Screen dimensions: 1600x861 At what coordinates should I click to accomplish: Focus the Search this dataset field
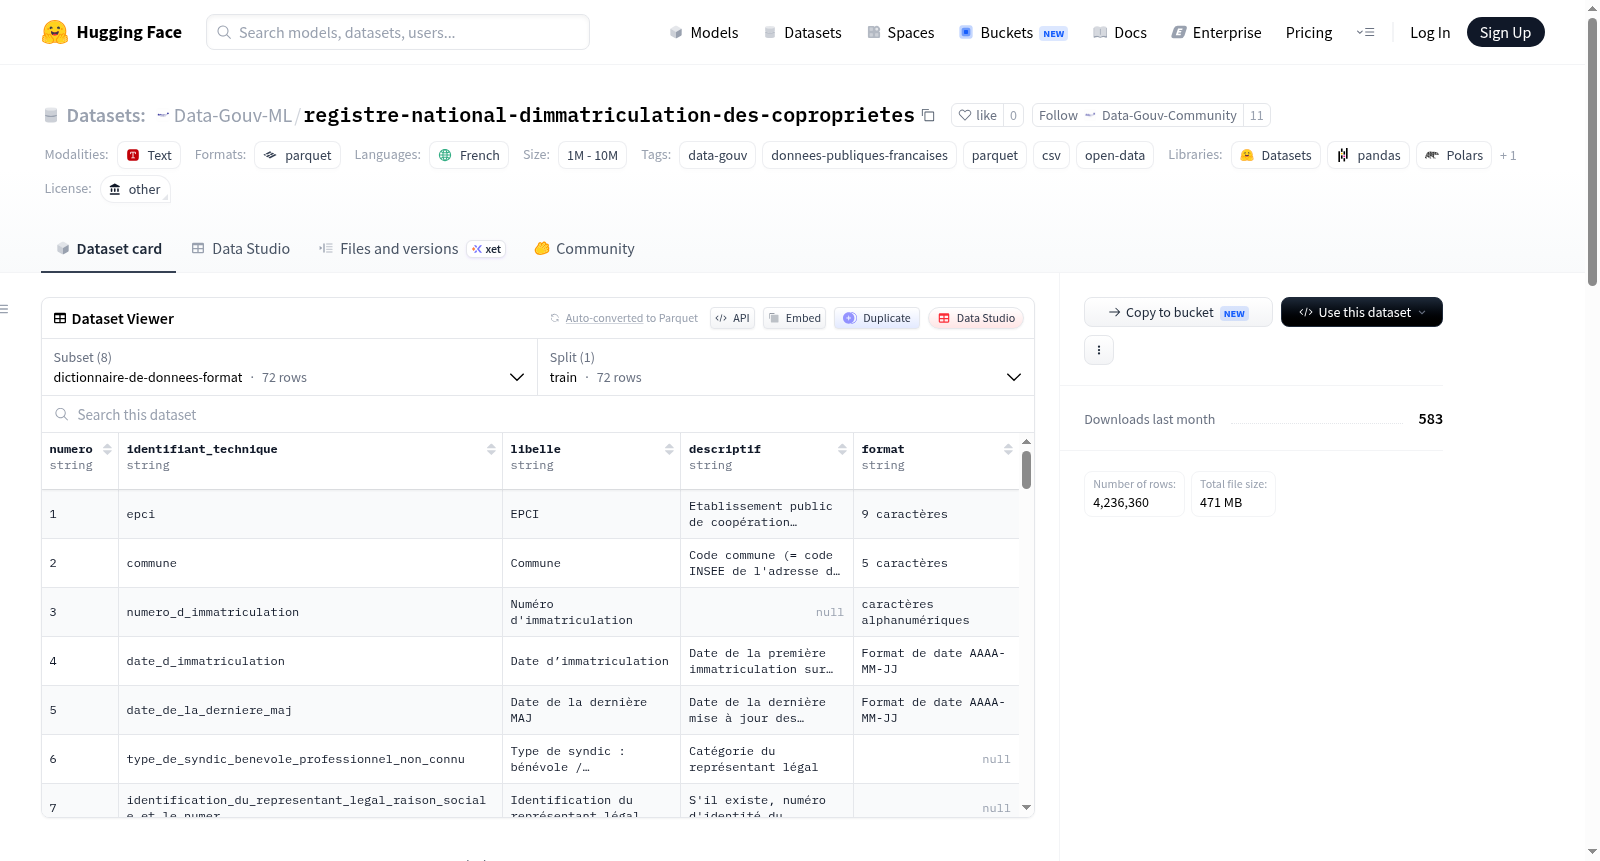[x=538, y=414]
